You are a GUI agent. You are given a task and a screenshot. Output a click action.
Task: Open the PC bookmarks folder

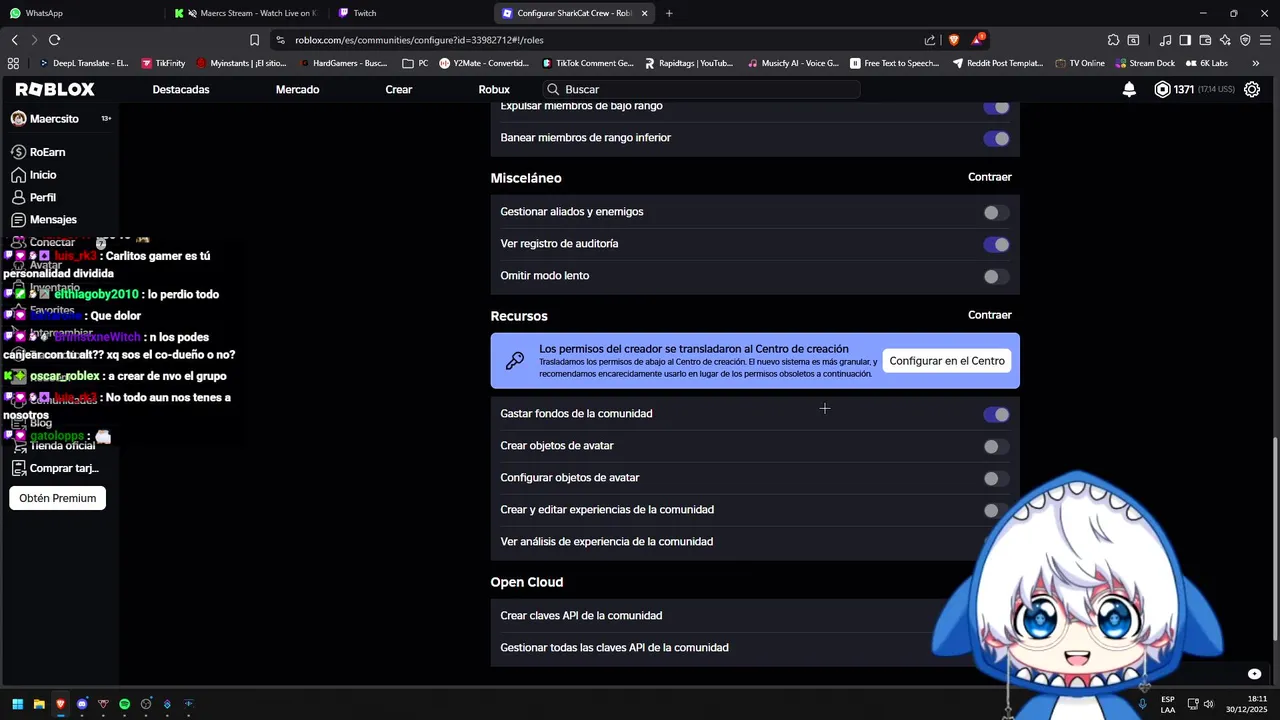point(415,63)
